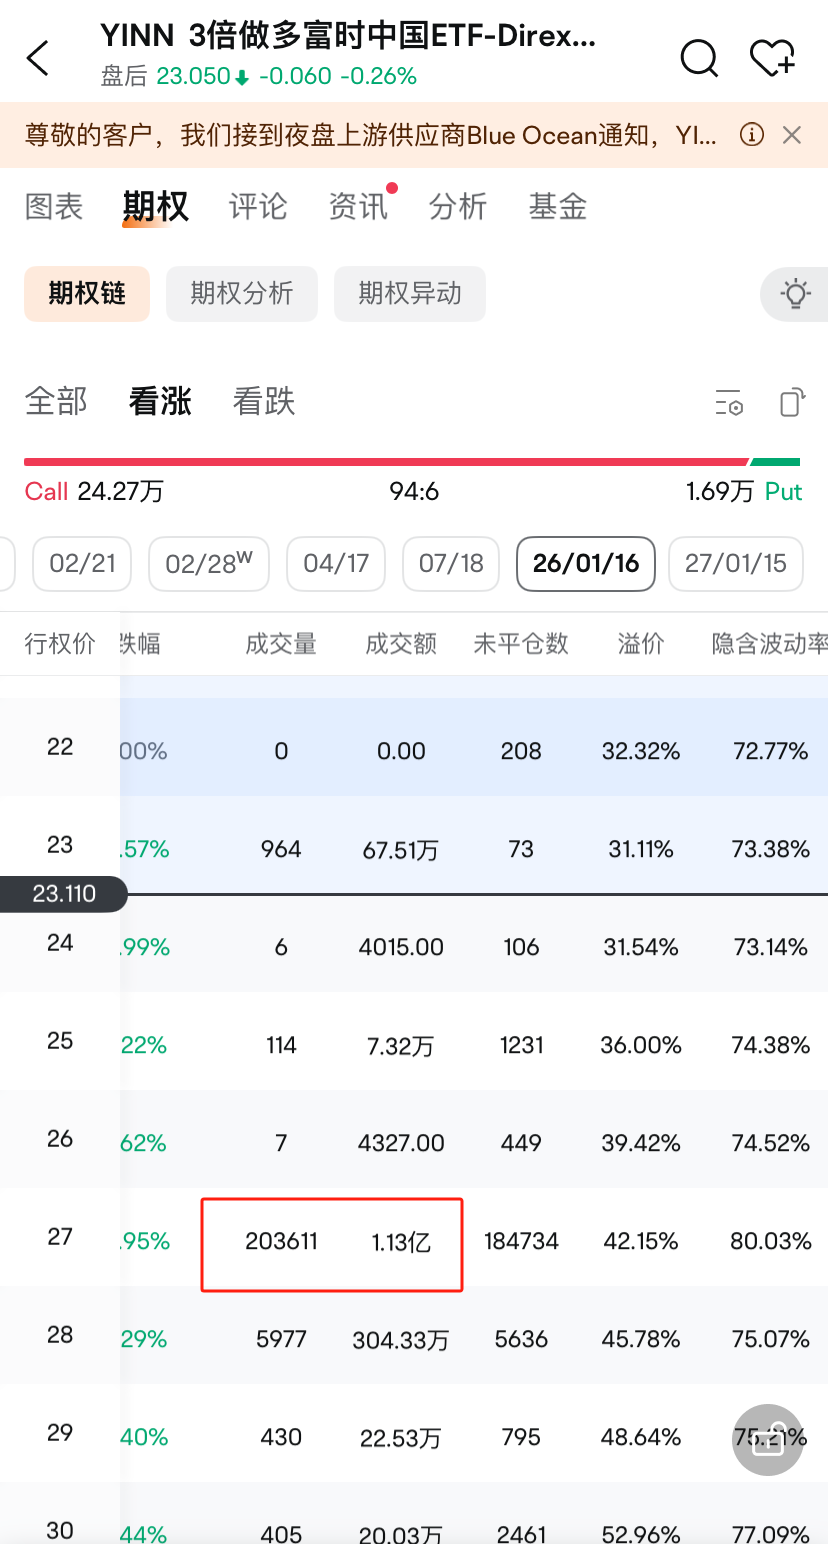The height and width of the screenshot is (1557, 828).
Task: Tap volume value 203611
Action: 281,1242
